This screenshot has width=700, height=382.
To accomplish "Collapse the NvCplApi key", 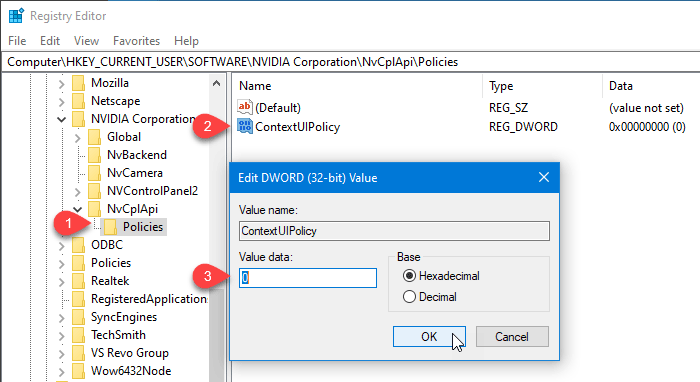I will tap(78, 209).
